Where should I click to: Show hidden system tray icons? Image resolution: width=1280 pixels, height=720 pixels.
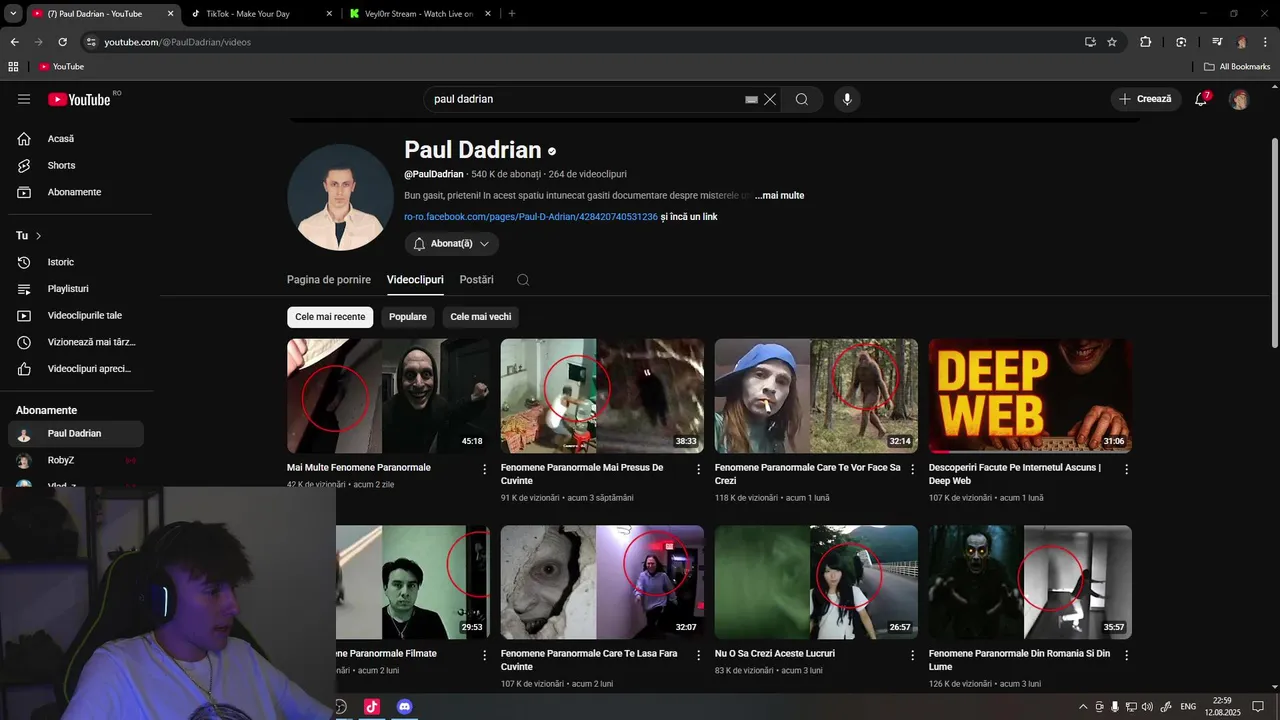[x=1082, y=706]
